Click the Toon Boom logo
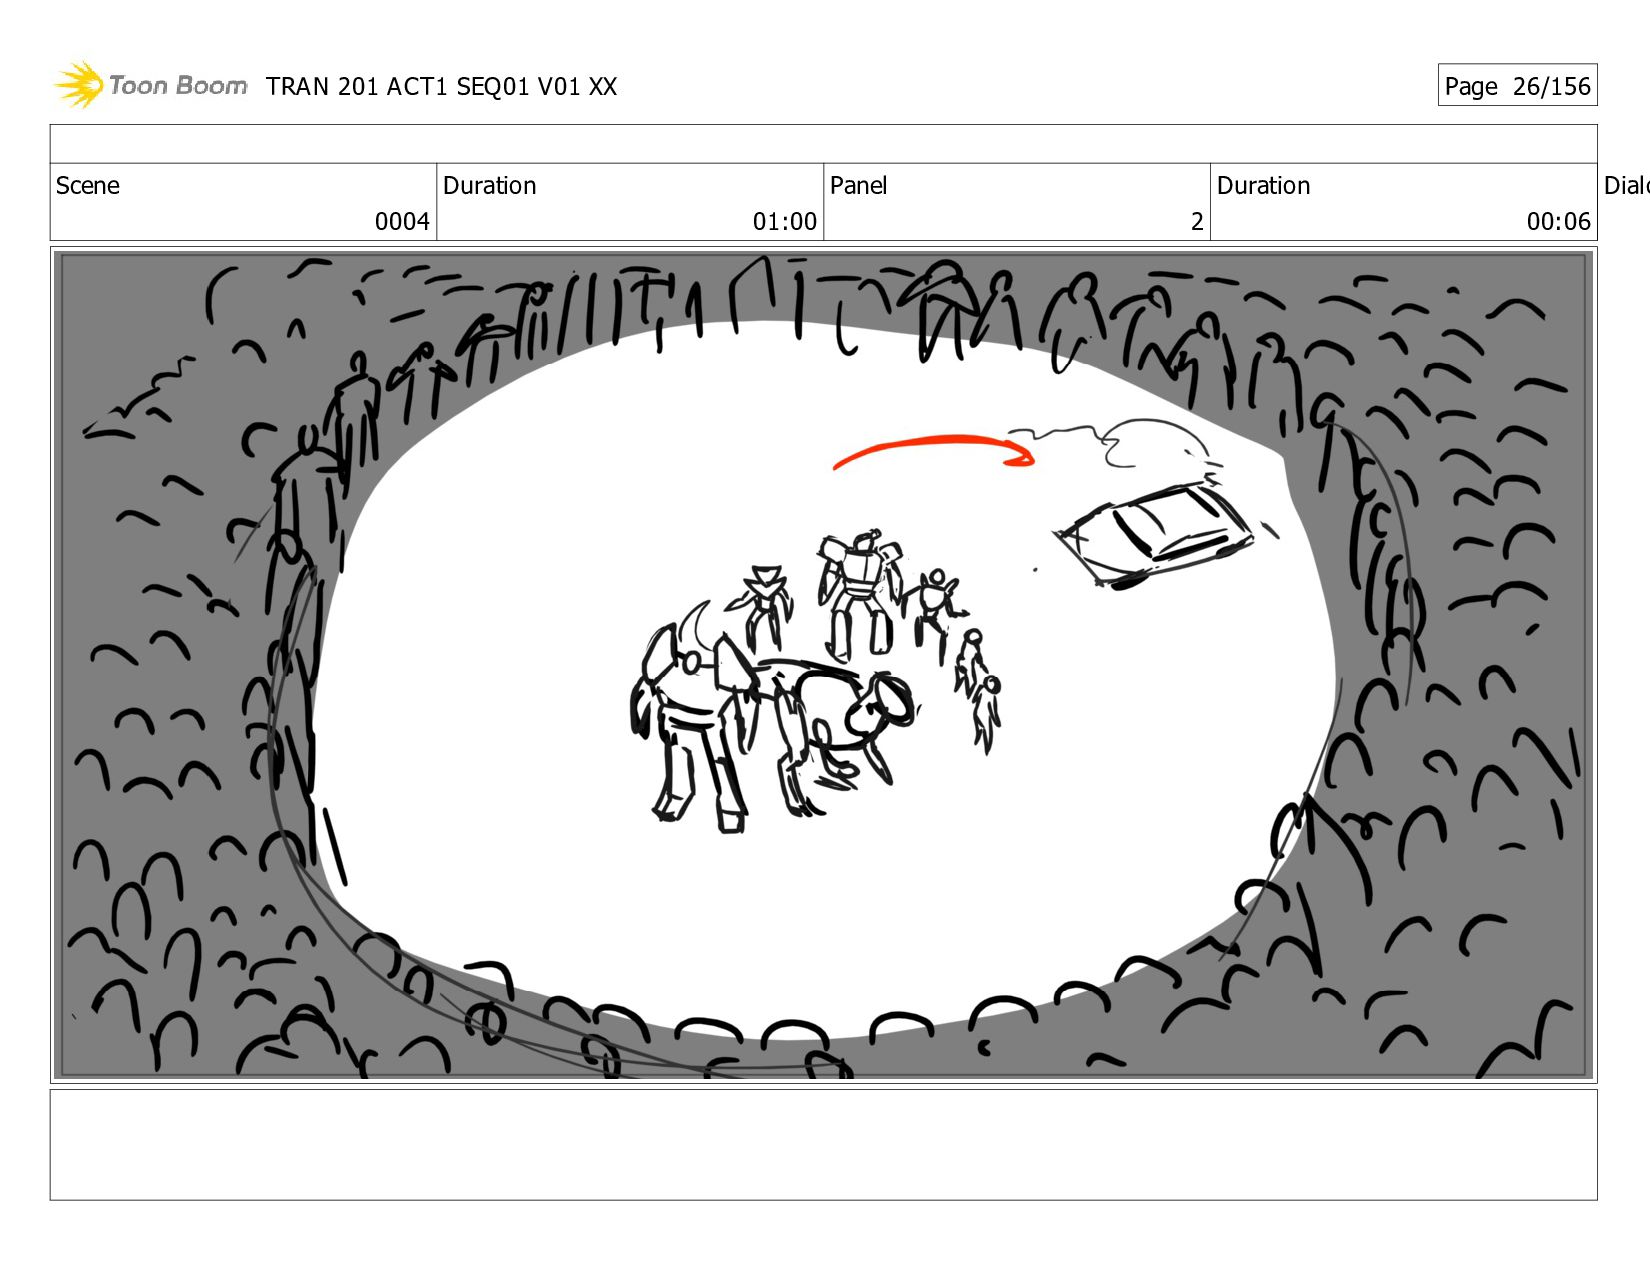Viewport: 1650px width, 1275px height. pos(150,85)
